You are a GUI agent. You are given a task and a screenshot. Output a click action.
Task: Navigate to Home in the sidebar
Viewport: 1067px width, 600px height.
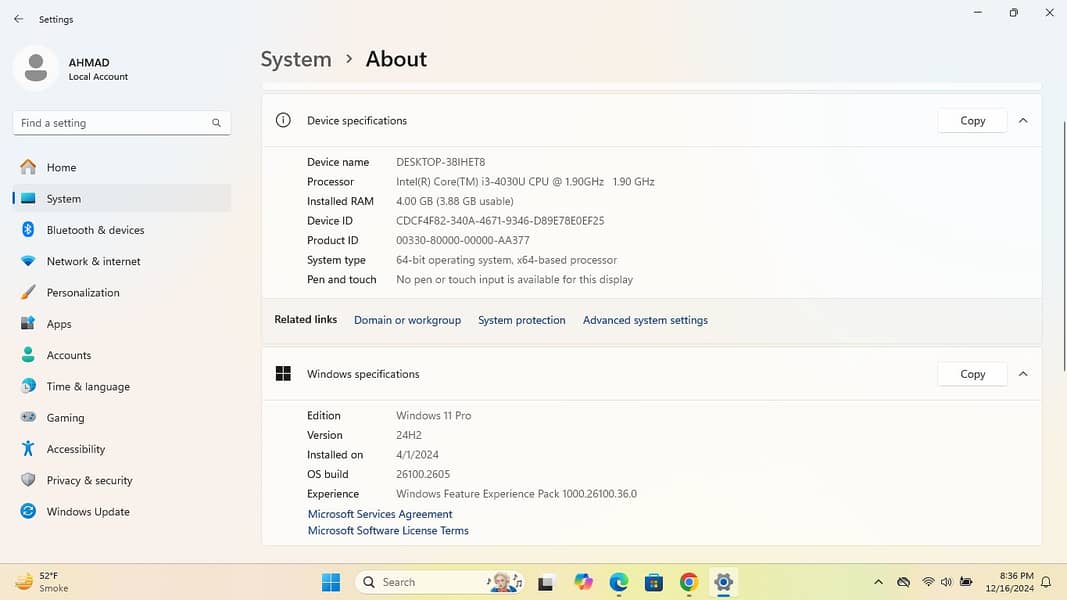pyautogui.click(x=61, y=167)
